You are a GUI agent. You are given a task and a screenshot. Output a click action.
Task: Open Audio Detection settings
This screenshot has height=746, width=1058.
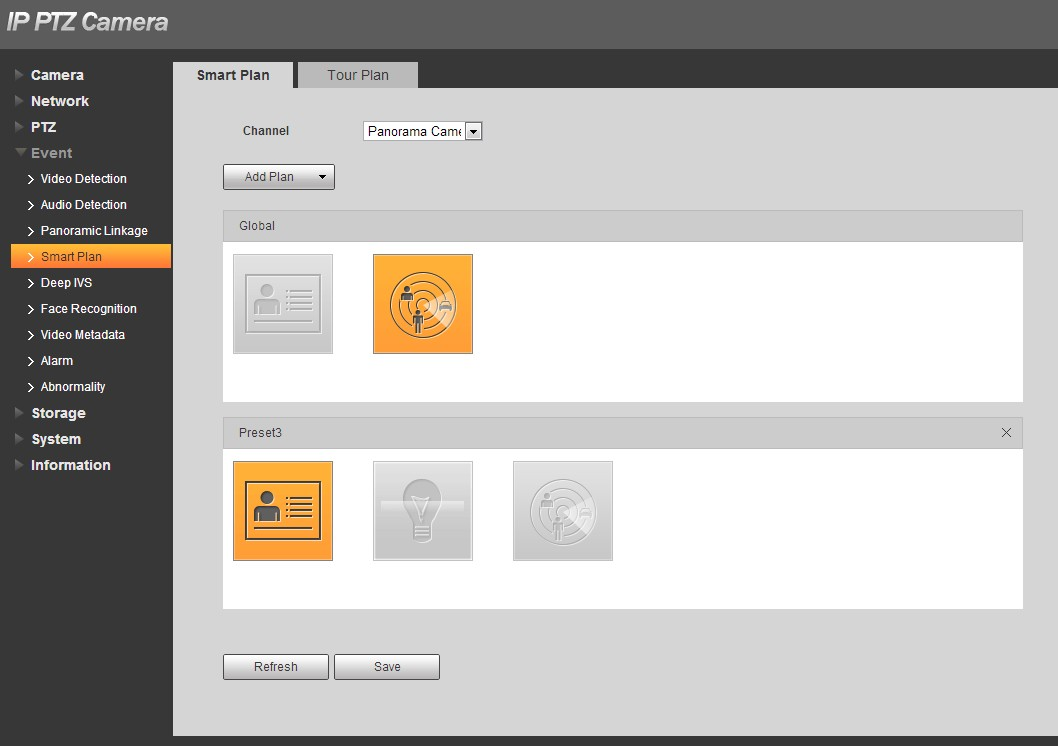point(84,204)
